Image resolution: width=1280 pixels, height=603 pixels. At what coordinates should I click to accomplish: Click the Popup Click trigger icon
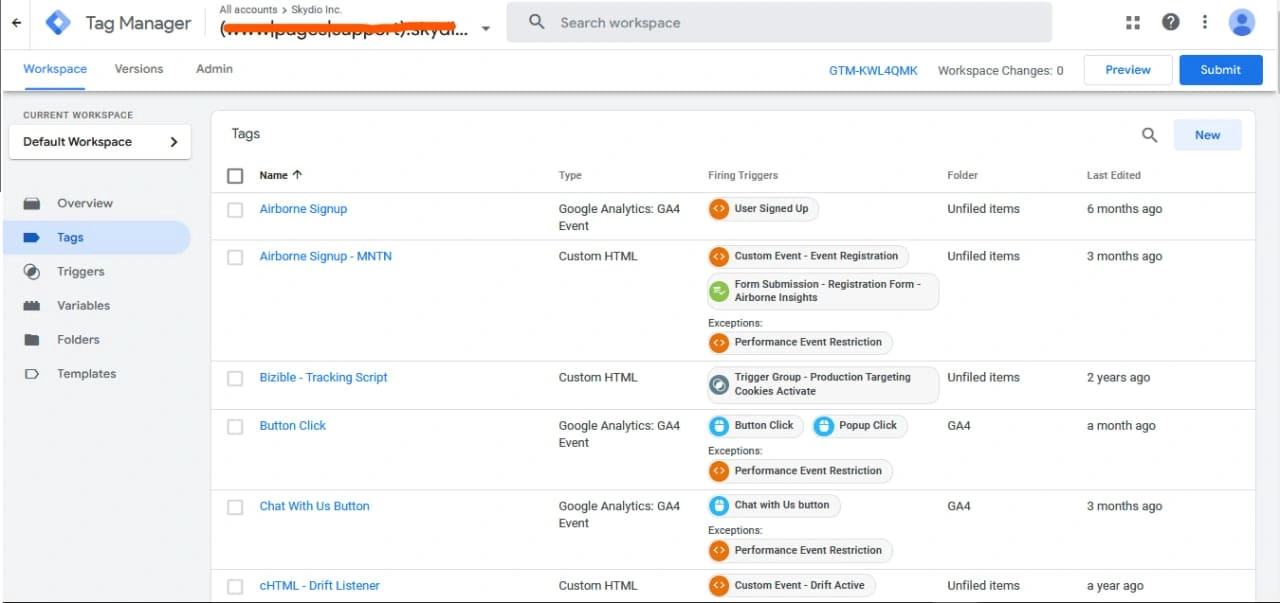[x=823, y=426]
